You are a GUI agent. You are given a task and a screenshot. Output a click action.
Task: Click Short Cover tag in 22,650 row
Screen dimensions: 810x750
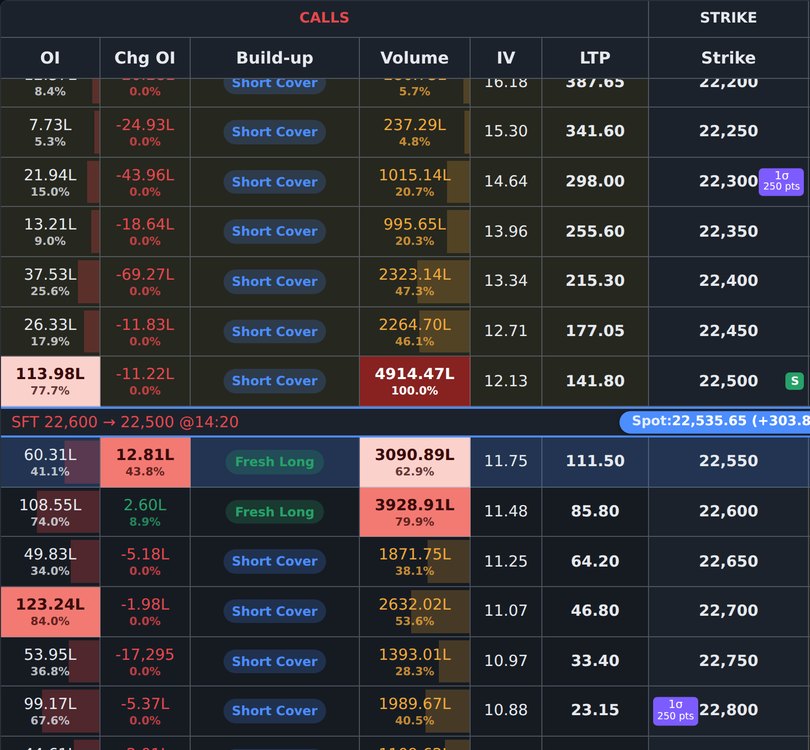[274, 561]
